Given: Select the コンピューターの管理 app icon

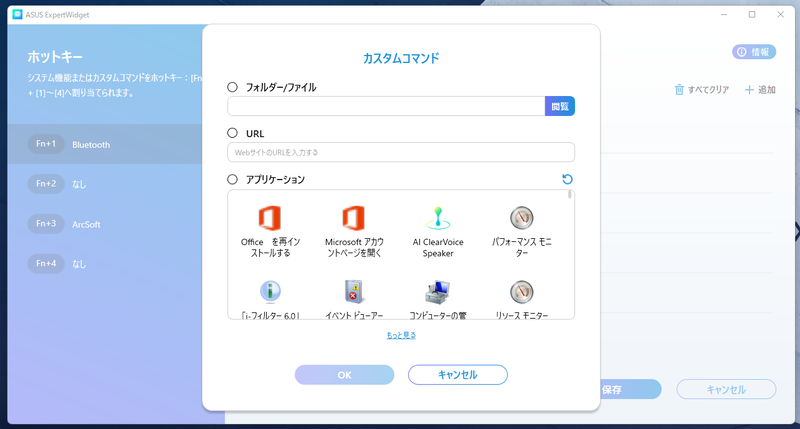Looking at the screenshot, I should [438, 292].
